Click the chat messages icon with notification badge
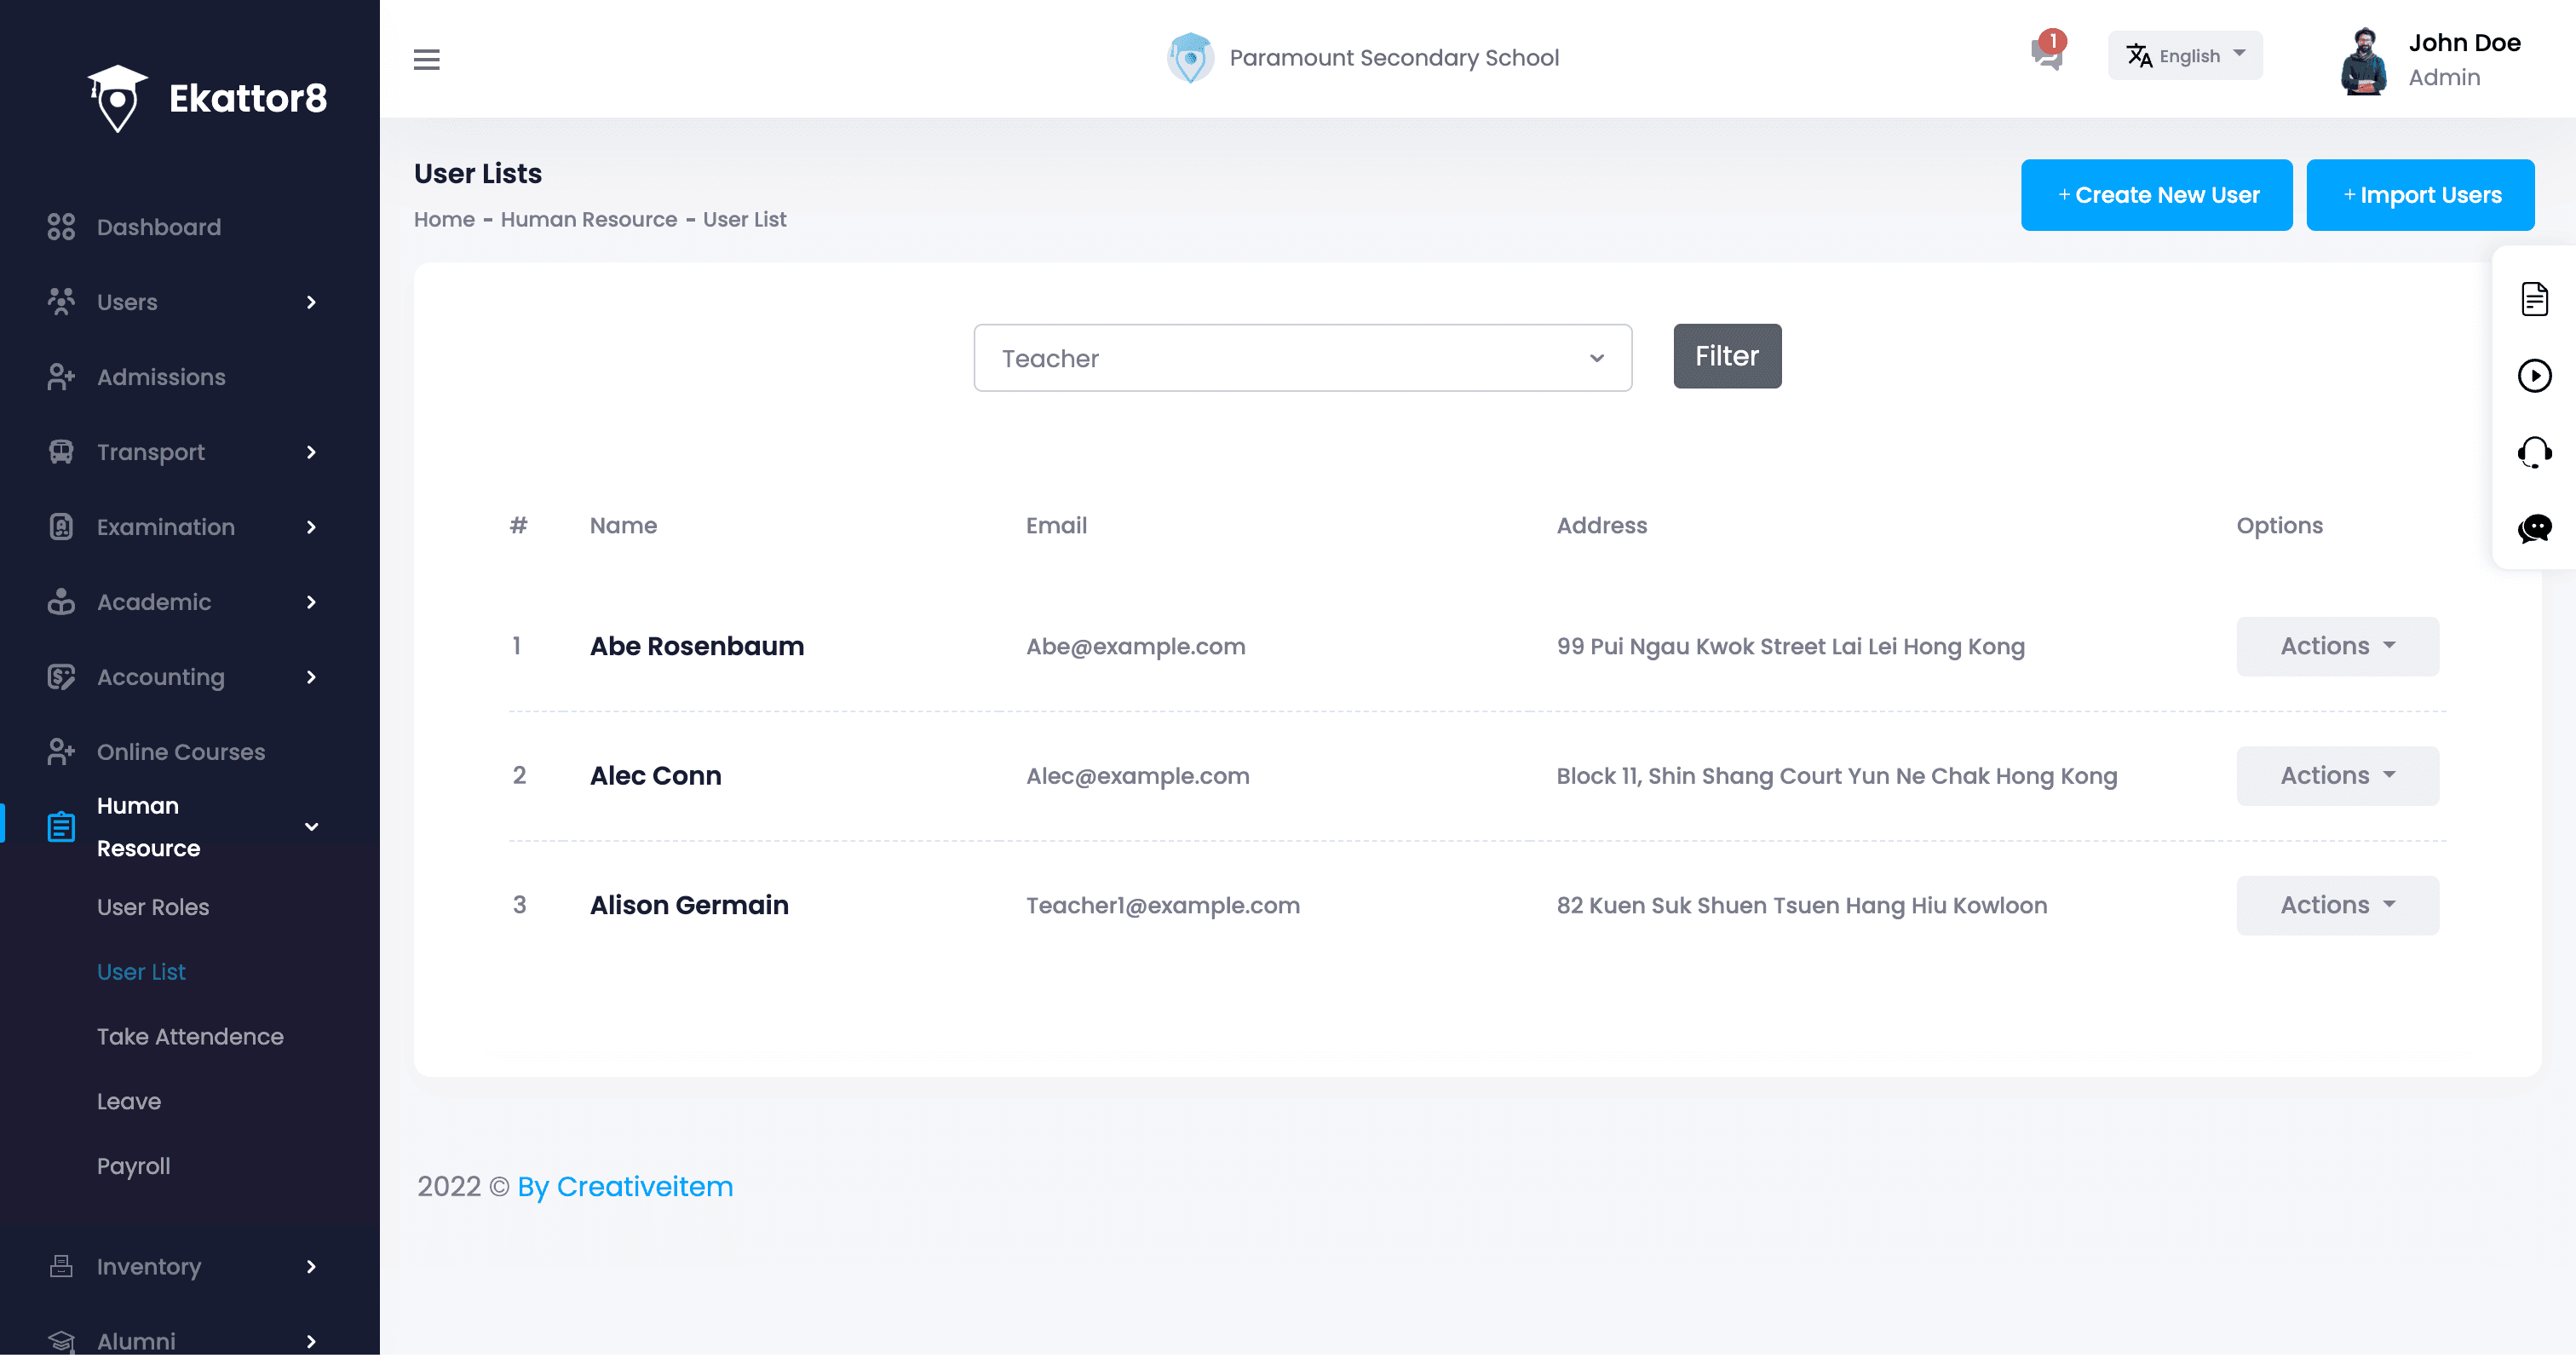 2046,57
